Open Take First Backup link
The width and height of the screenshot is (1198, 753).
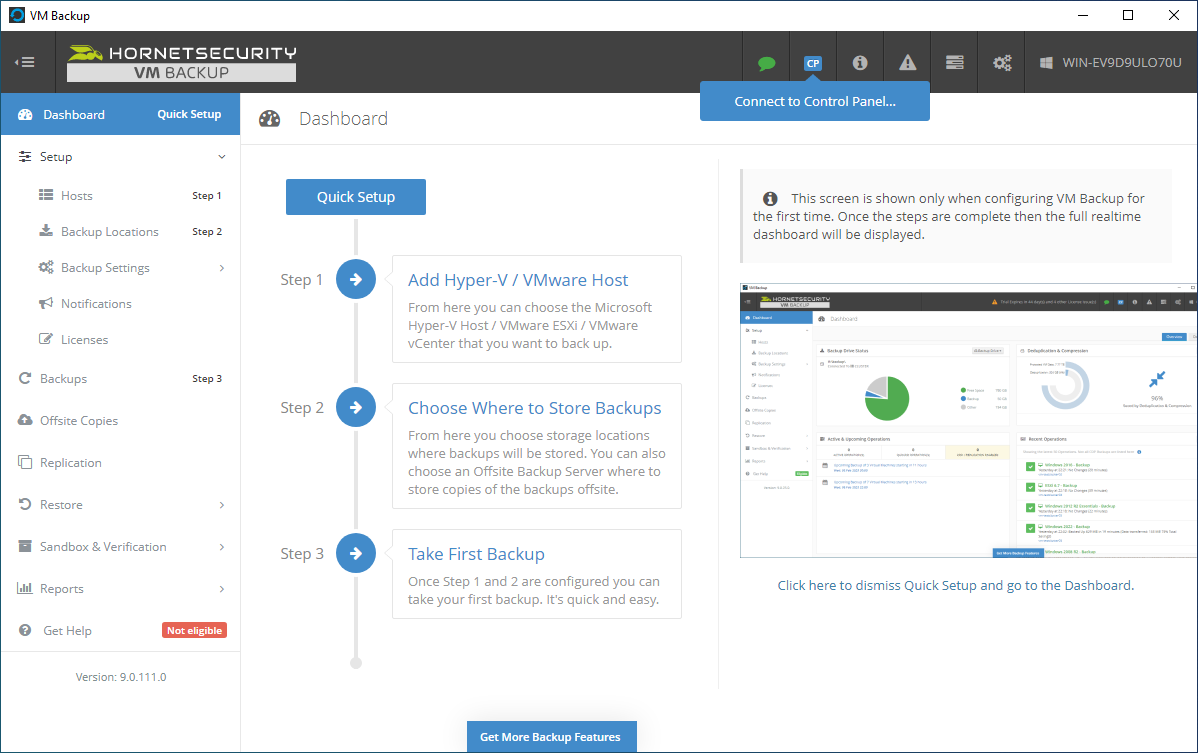pyautogui.click(x=476, y=554)
